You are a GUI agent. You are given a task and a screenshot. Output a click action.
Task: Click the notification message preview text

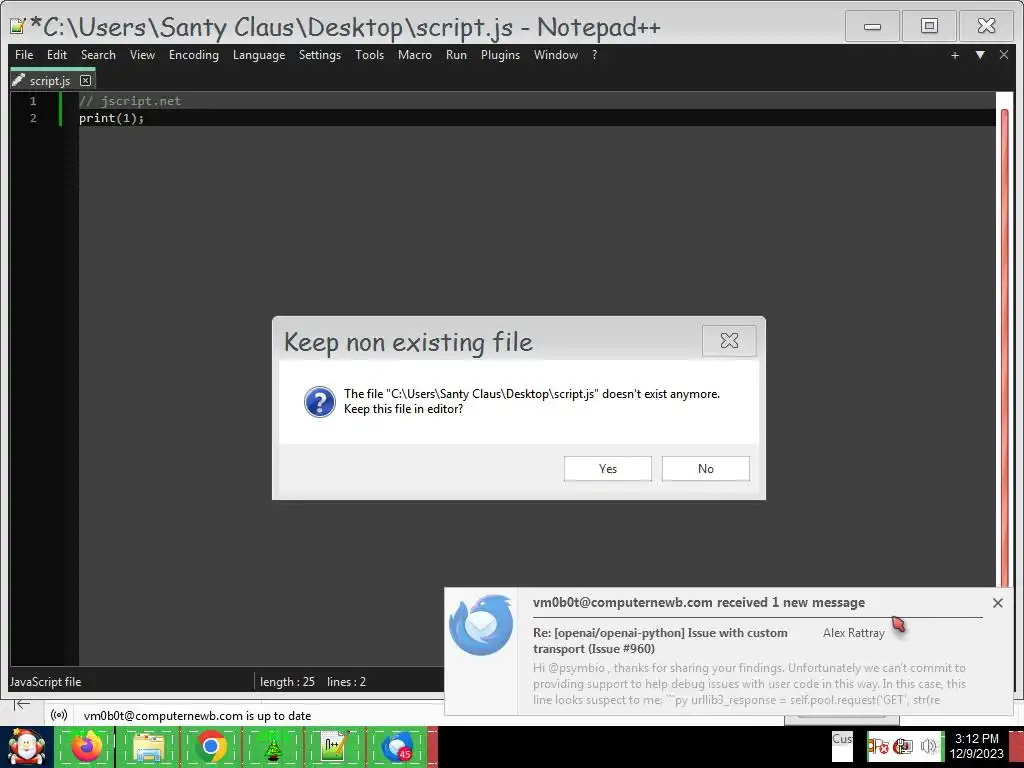coord(749,684)
